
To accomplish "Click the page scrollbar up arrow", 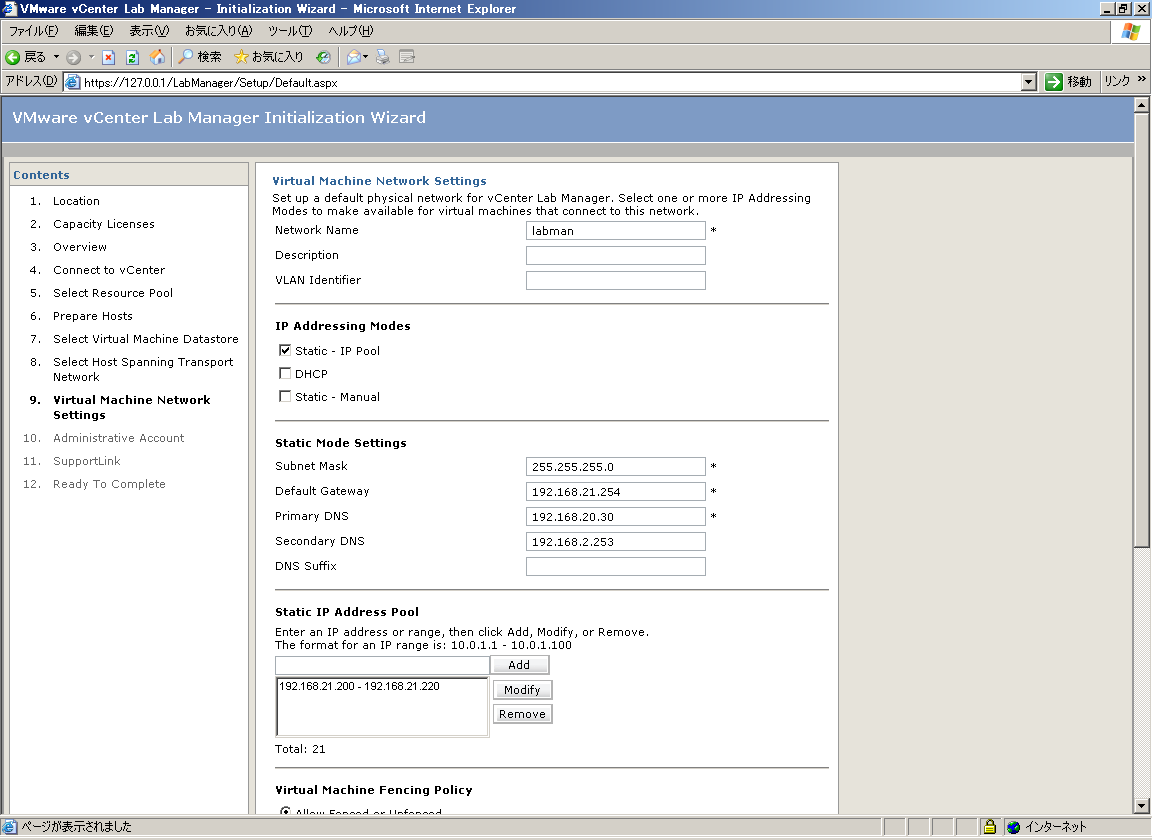I will 1141,105.
